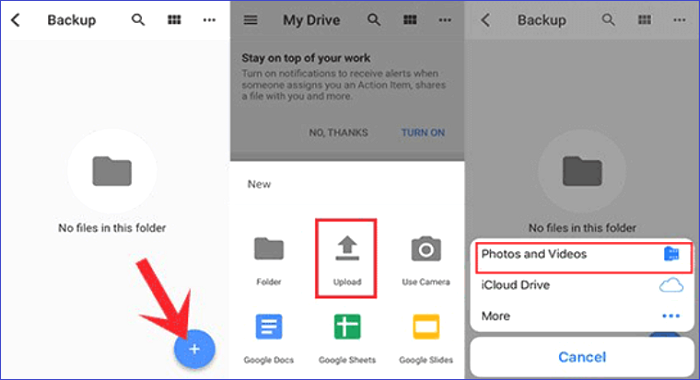This screenshot has height=380, width=700.
Task: Open search in right Backup screen
Action: pos(608,20)
